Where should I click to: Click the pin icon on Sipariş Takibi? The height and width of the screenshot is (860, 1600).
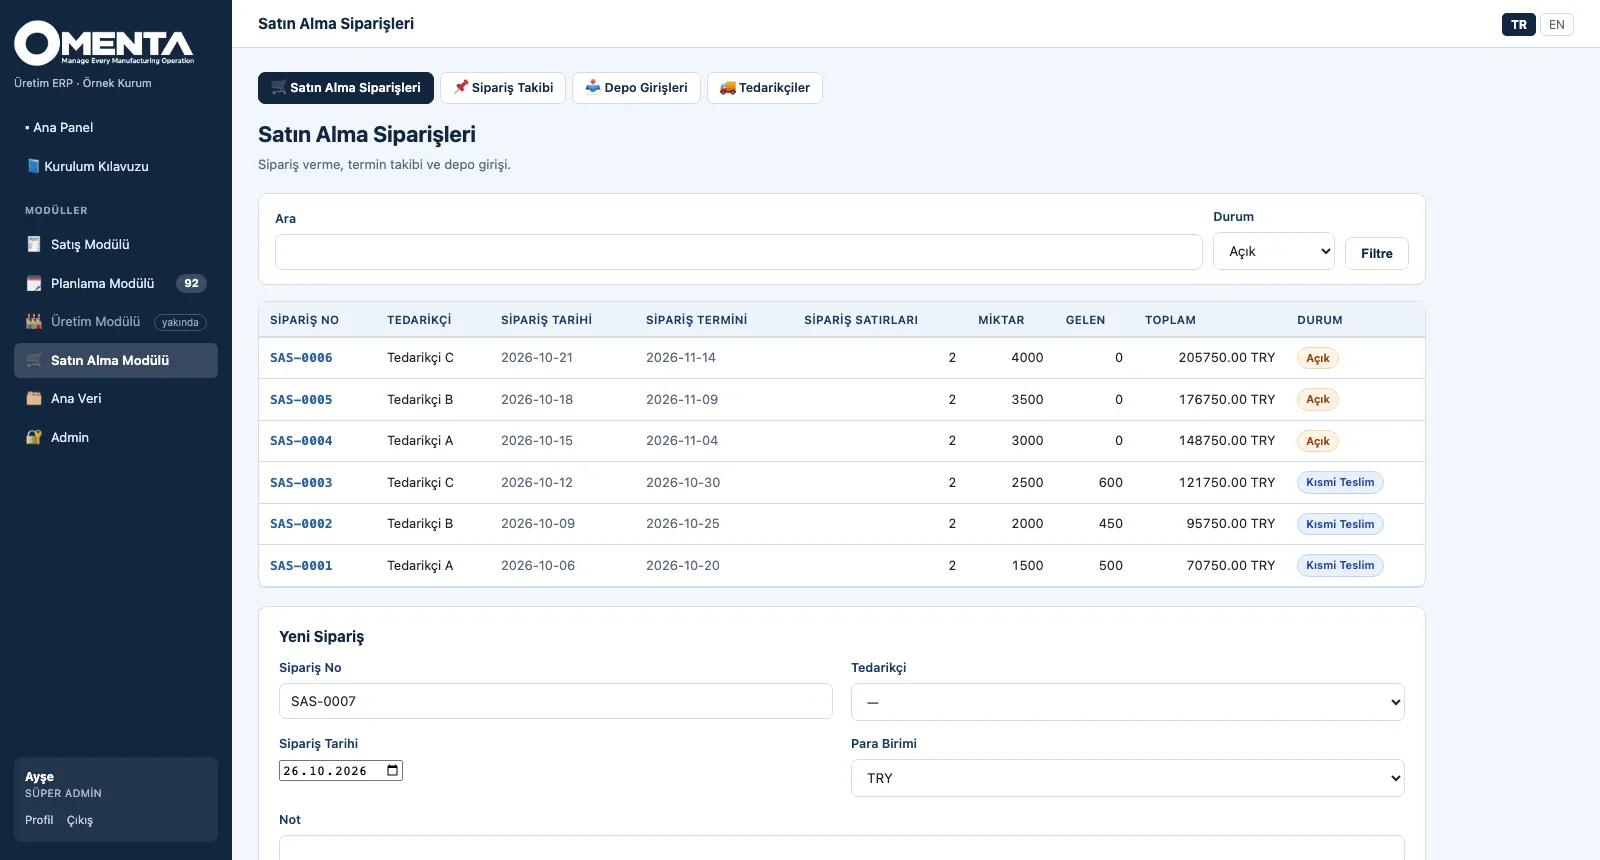pos(461,87)
